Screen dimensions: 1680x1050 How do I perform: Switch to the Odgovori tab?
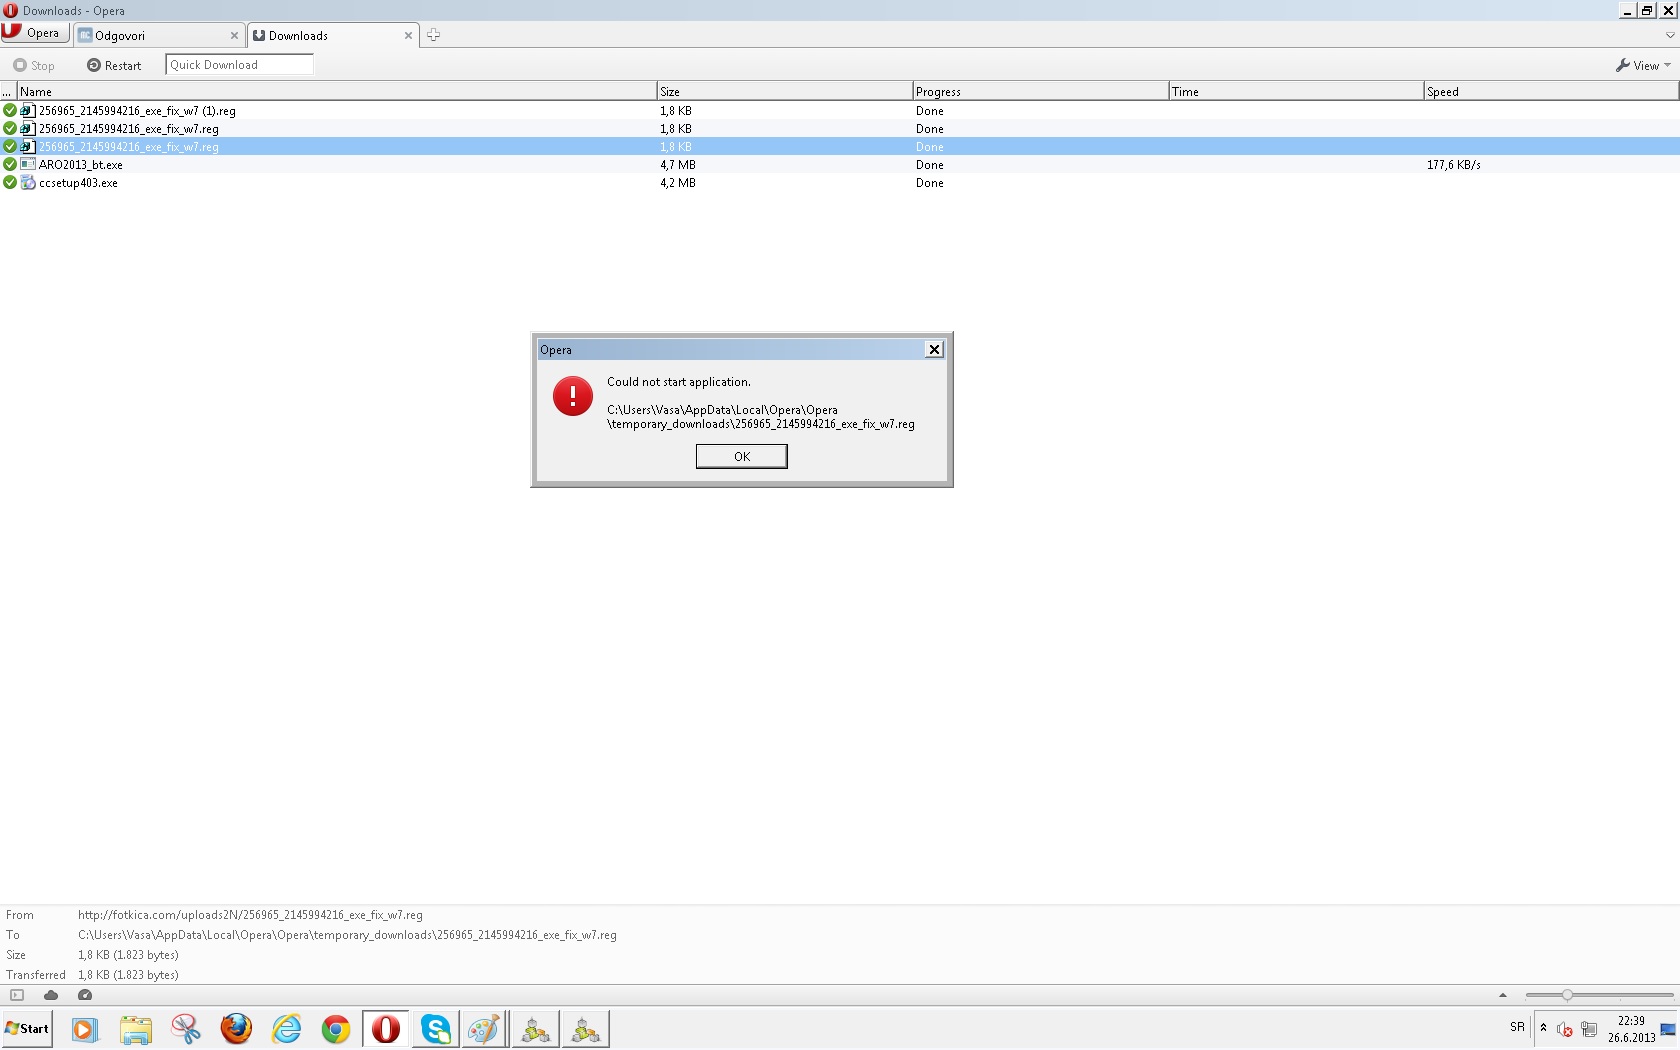tap(160, 35)
